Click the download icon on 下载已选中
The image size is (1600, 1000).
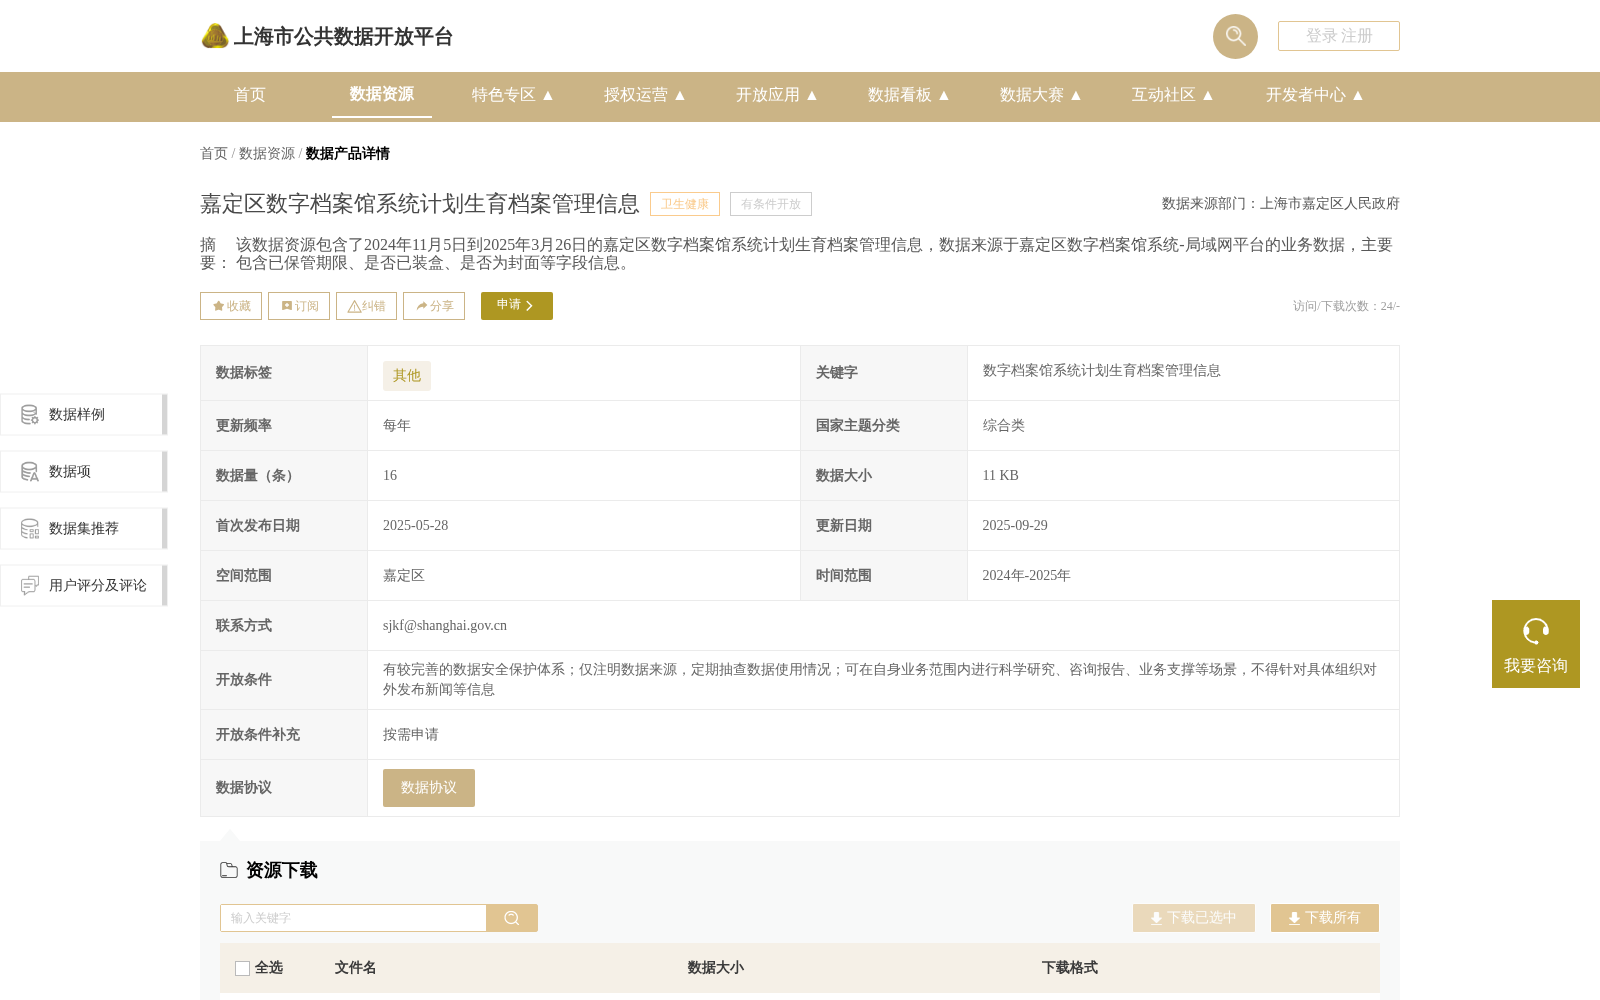pos(1156,918)
